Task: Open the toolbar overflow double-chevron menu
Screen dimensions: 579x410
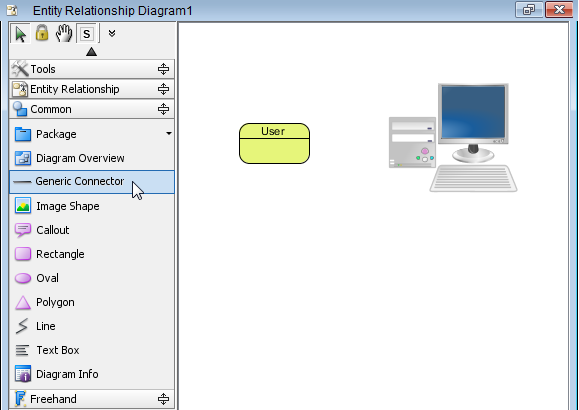Action: coord(112,34)
